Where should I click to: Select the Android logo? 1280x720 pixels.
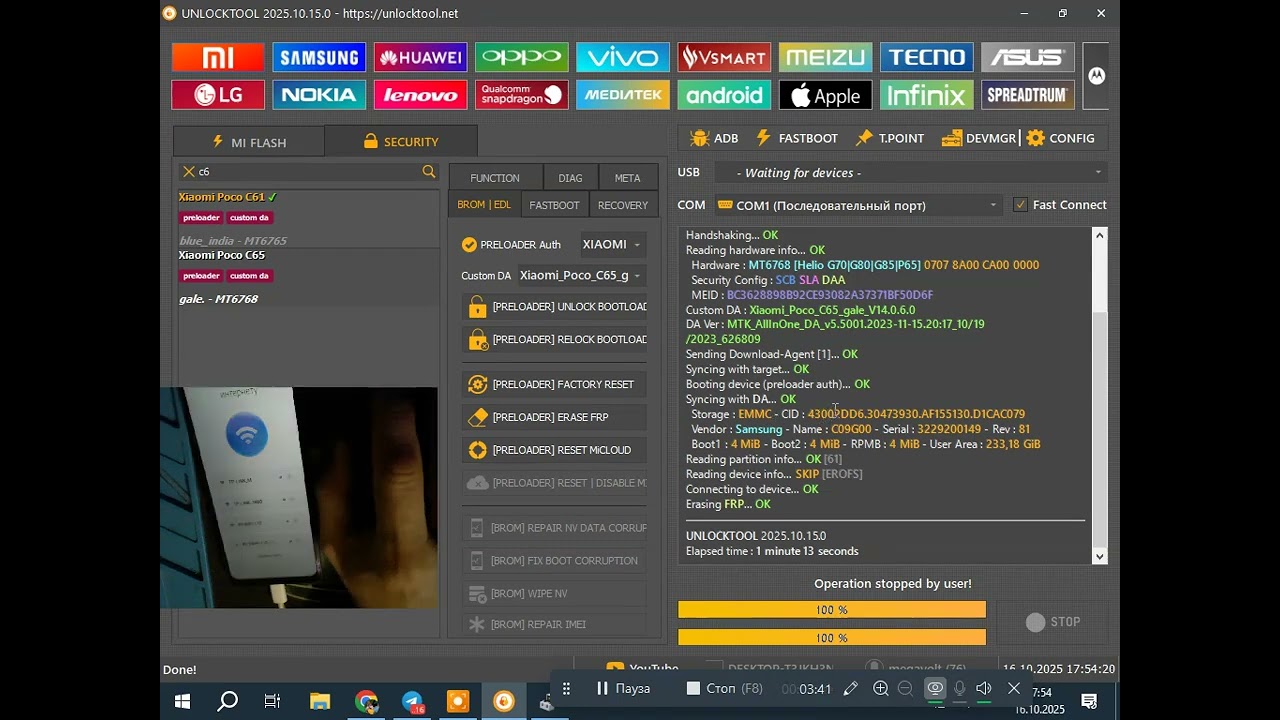(724, 95)
